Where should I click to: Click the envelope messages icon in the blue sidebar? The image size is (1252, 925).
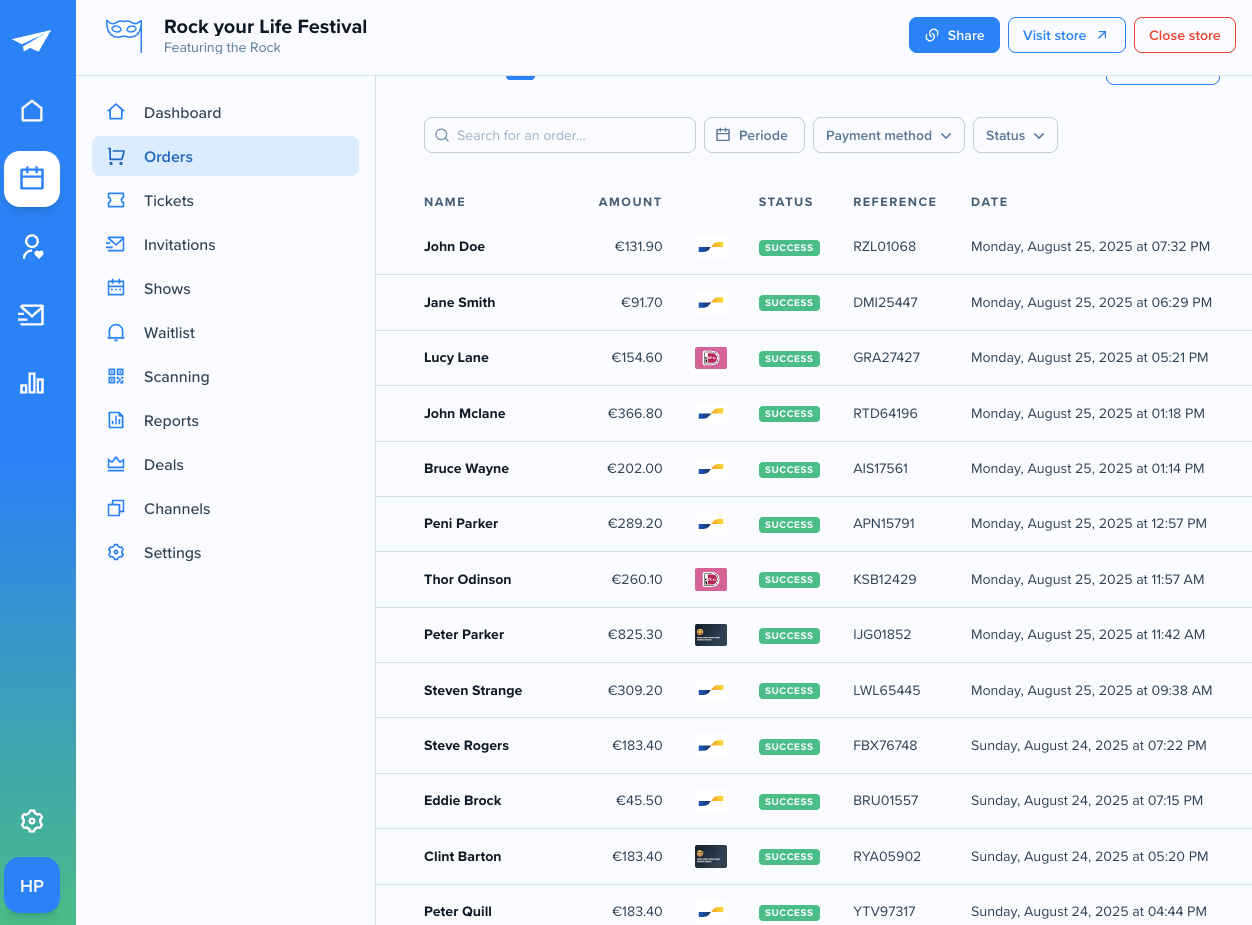pos(31,315)
